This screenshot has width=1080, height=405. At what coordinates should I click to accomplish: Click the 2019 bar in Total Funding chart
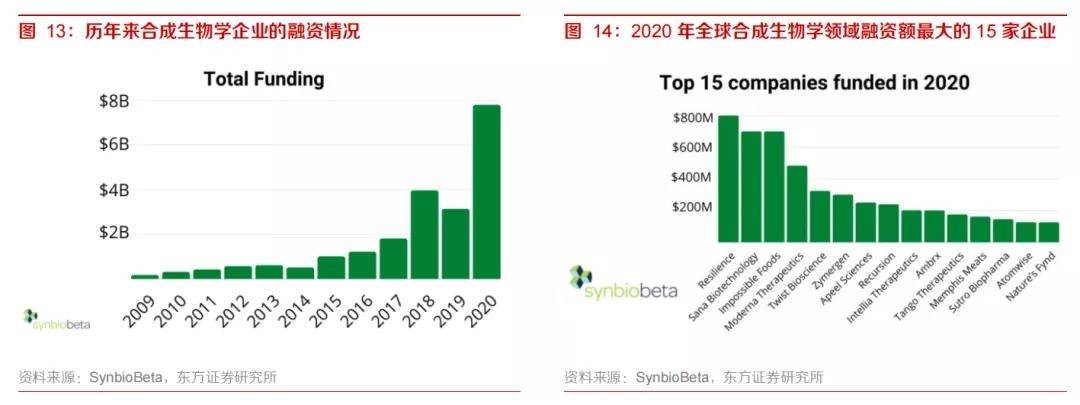(455, 243)
